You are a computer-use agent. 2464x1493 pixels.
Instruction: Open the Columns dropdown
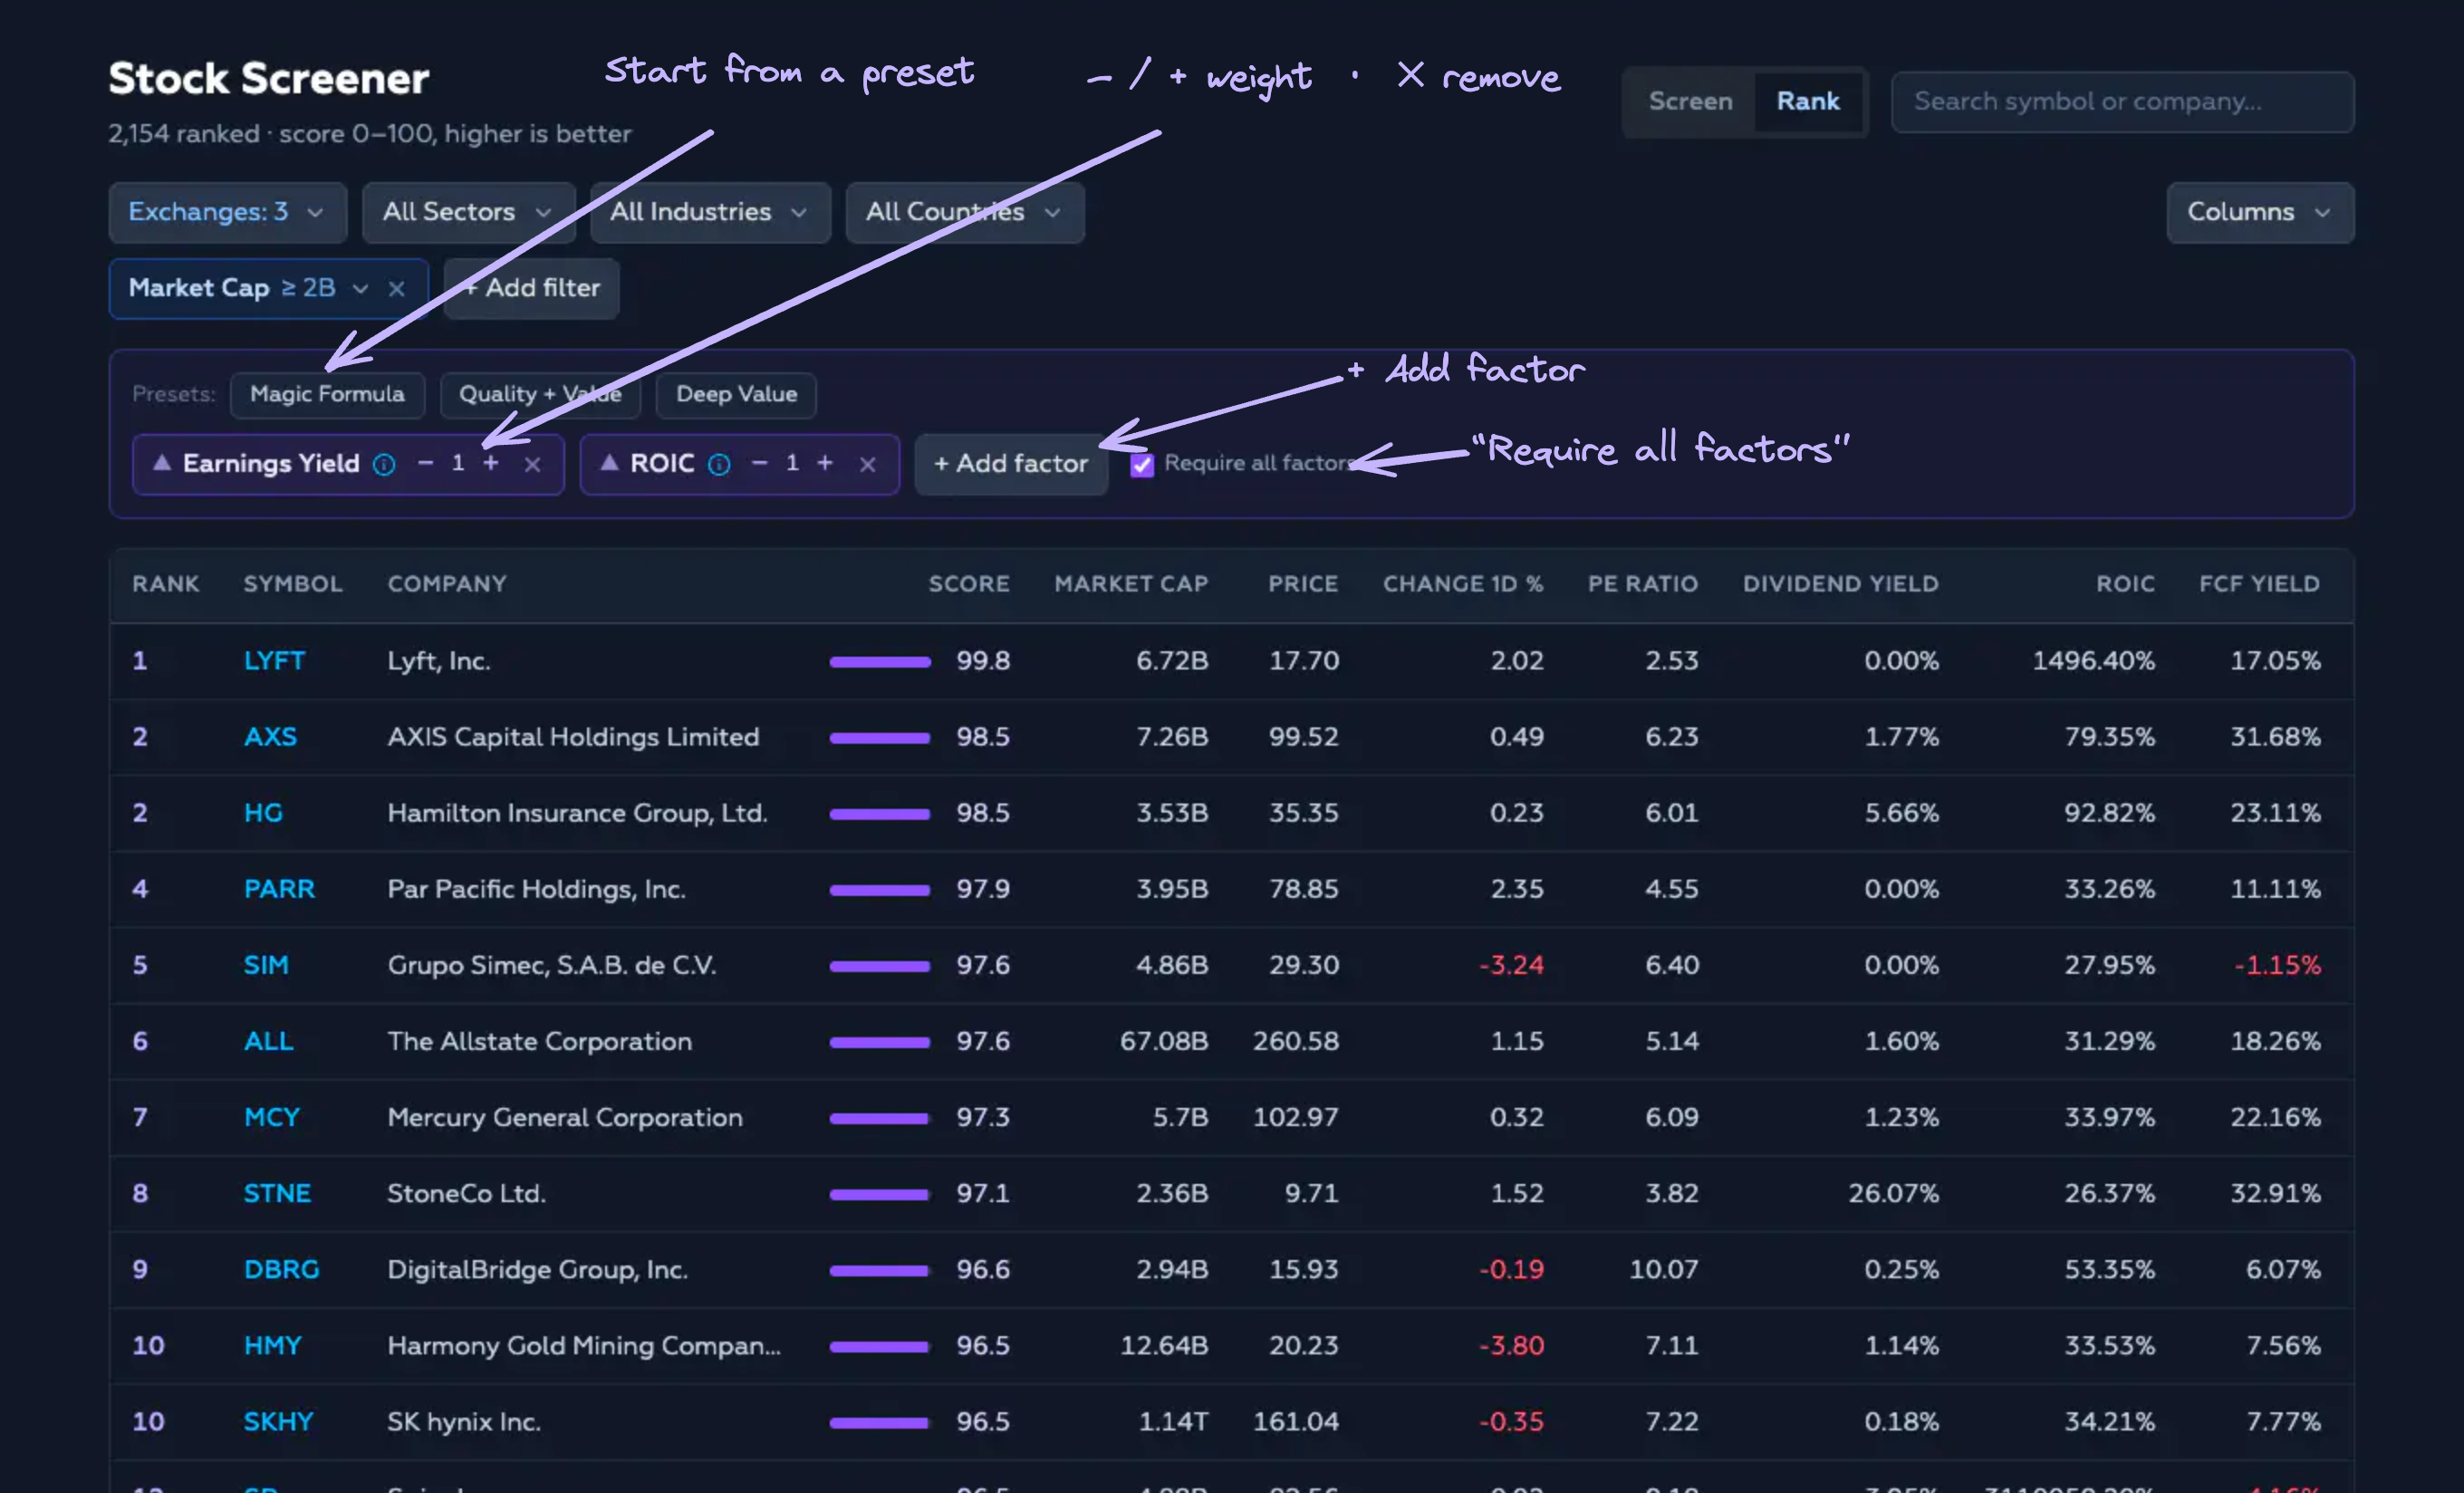click(x=2260, y=212)
